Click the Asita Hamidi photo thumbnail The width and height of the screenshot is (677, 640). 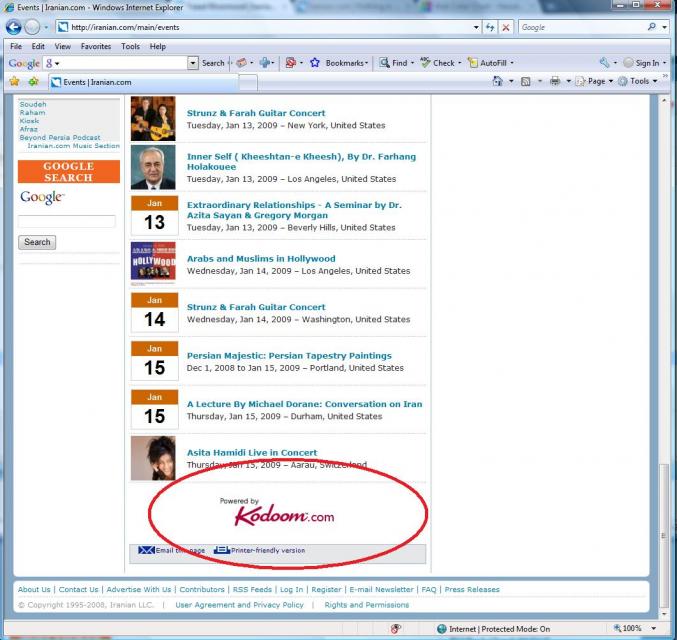pyautogui.click(x=153, y=458)
